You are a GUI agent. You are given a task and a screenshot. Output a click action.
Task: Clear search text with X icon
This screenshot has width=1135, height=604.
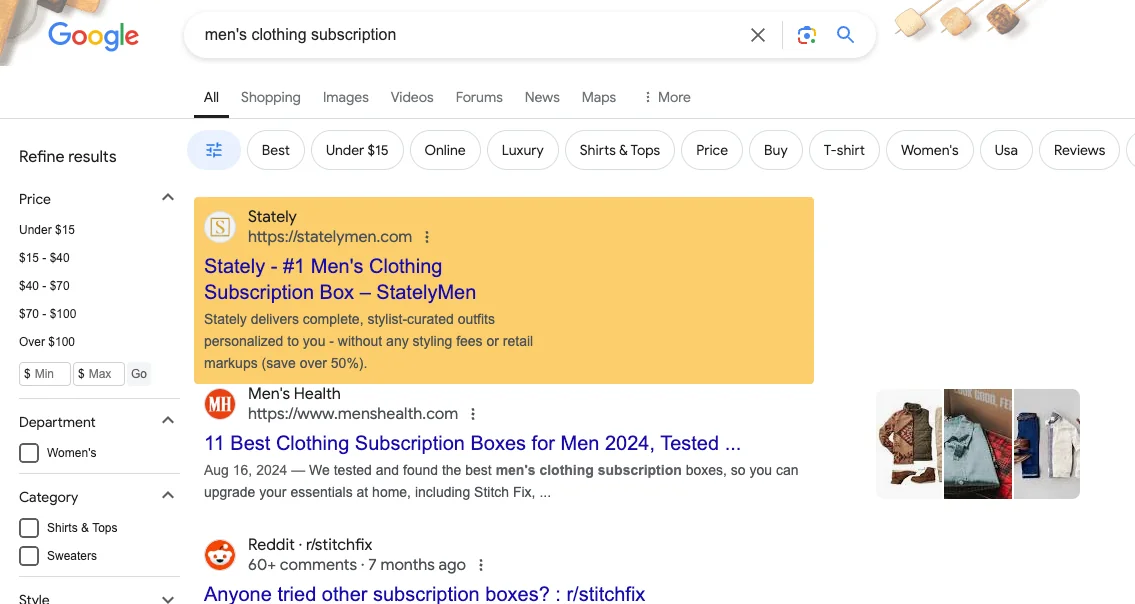(x=758, y=36)
